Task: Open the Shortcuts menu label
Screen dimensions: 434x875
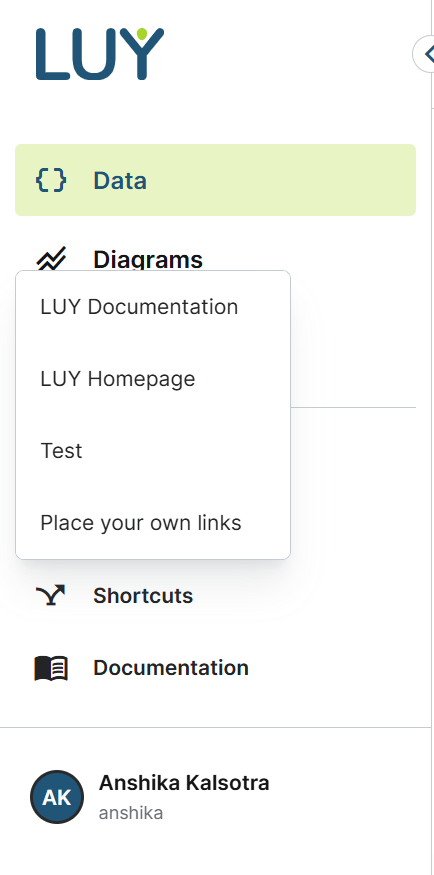Action: click(143, 595)
